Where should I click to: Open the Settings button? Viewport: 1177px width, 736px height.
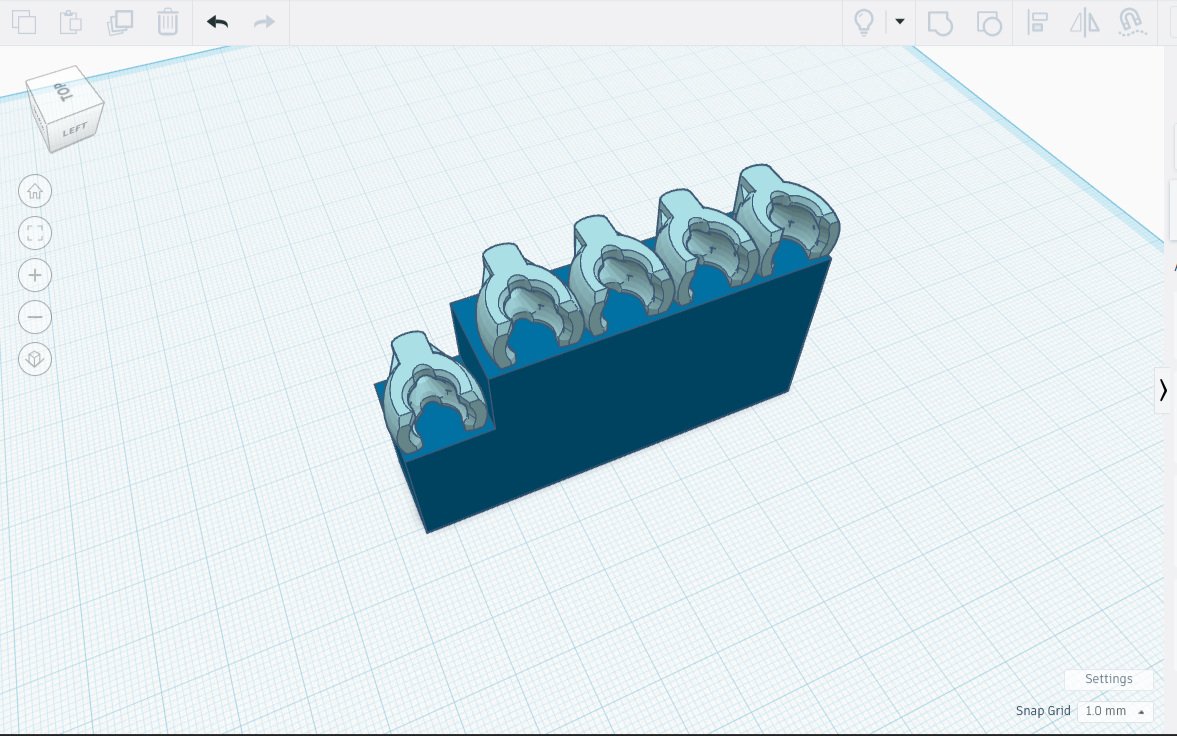tap(1109, 679)
